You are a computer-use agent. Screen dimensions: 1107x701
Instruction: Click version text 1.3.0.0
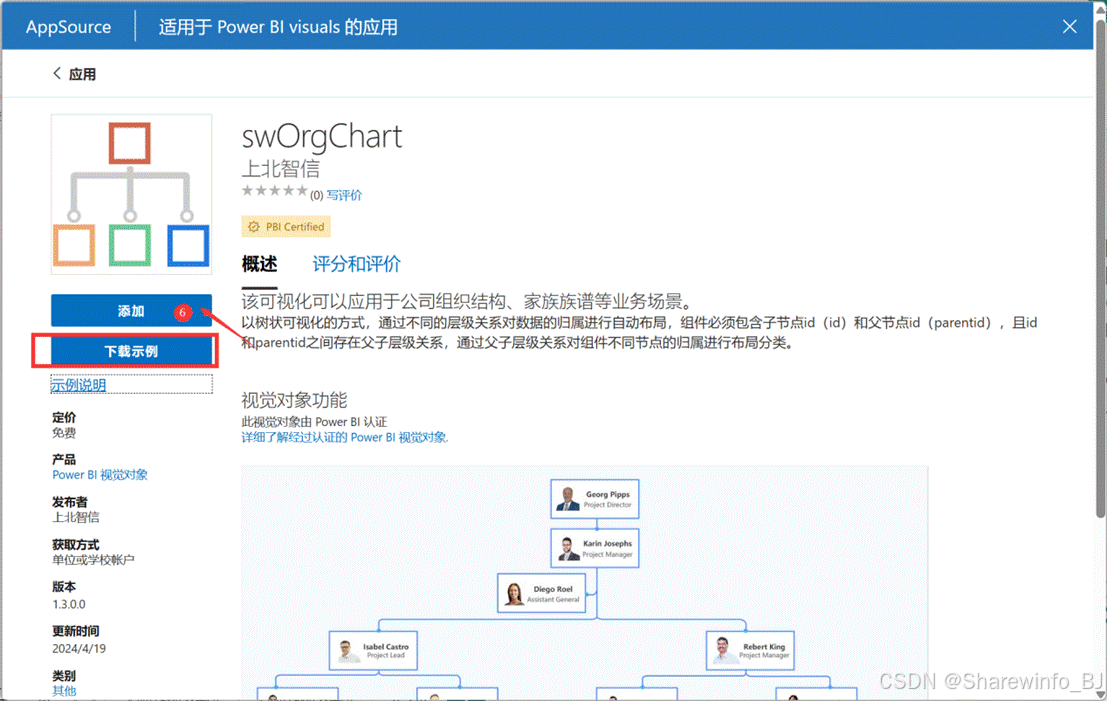[x=68, y=604]
